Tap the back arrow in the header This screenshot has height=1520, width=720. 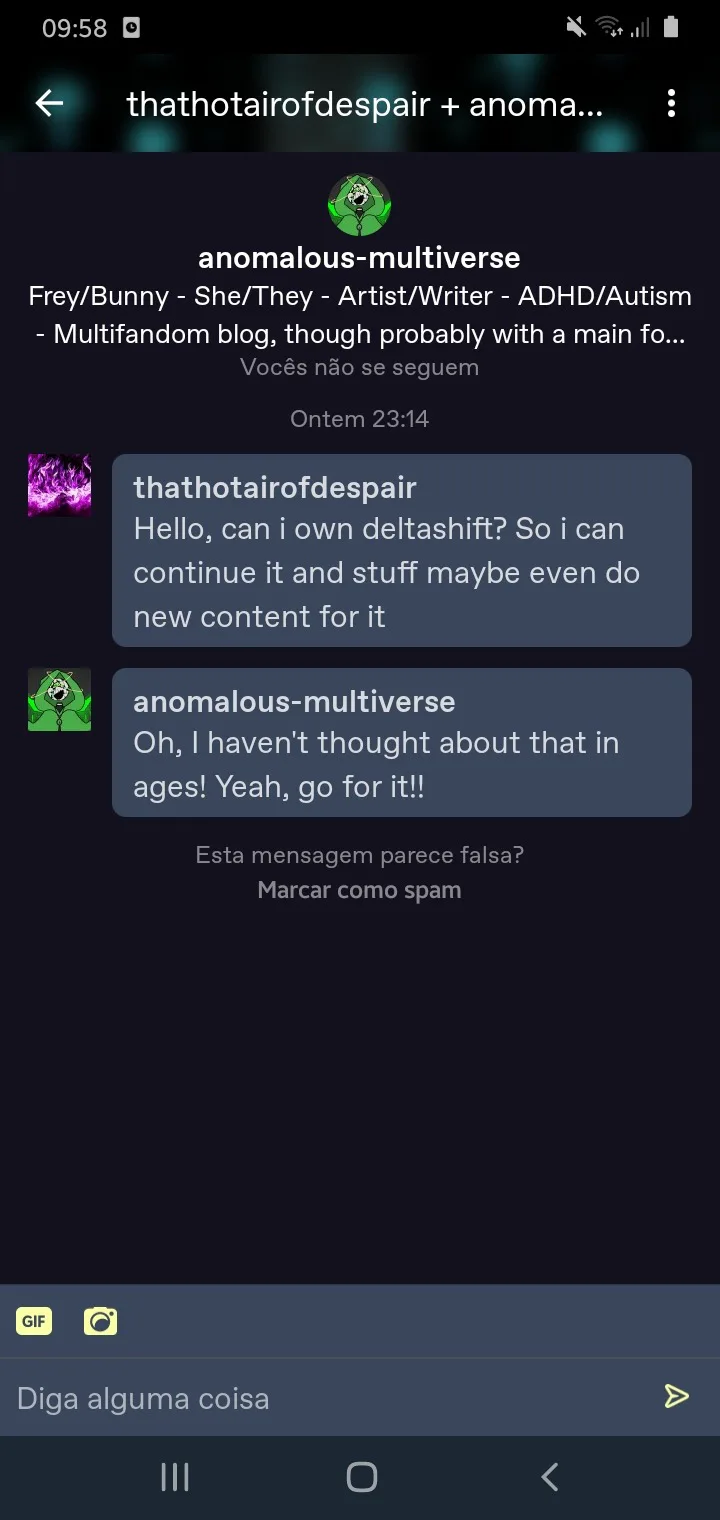[49, 103]
